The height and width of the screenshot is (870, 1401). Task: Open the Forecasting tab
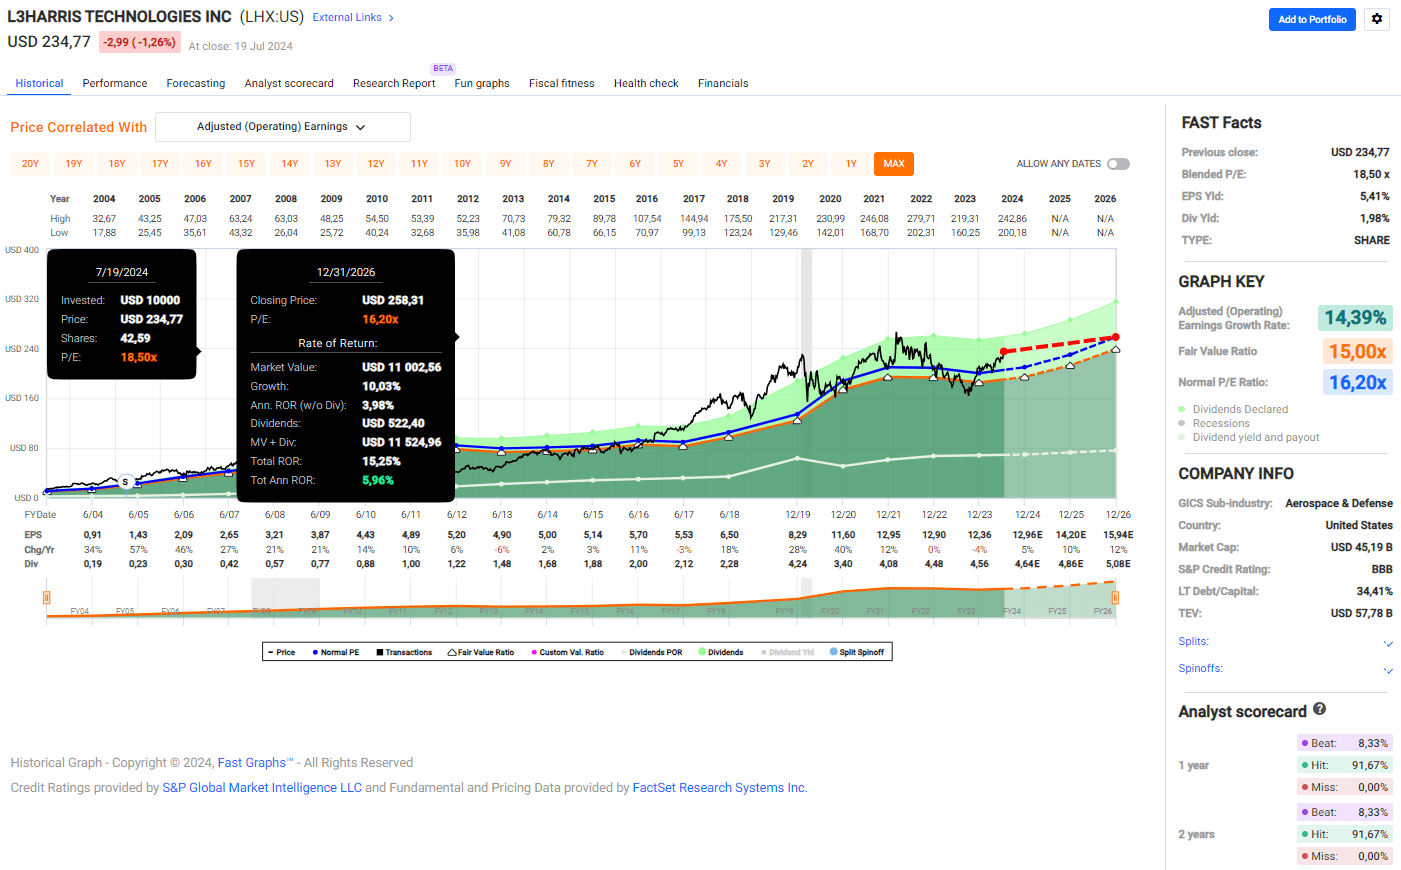(196, 84)
